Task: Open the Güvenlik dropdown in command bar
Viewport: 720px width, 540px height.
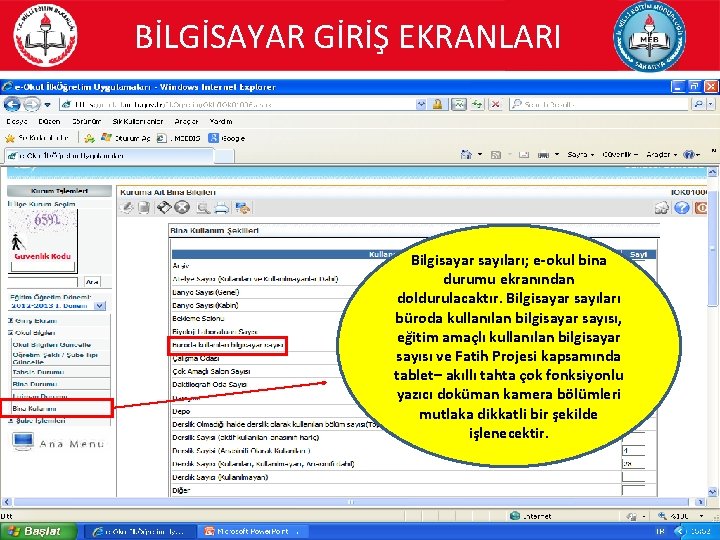Action: pyautogui.click(x=620, y=155)
